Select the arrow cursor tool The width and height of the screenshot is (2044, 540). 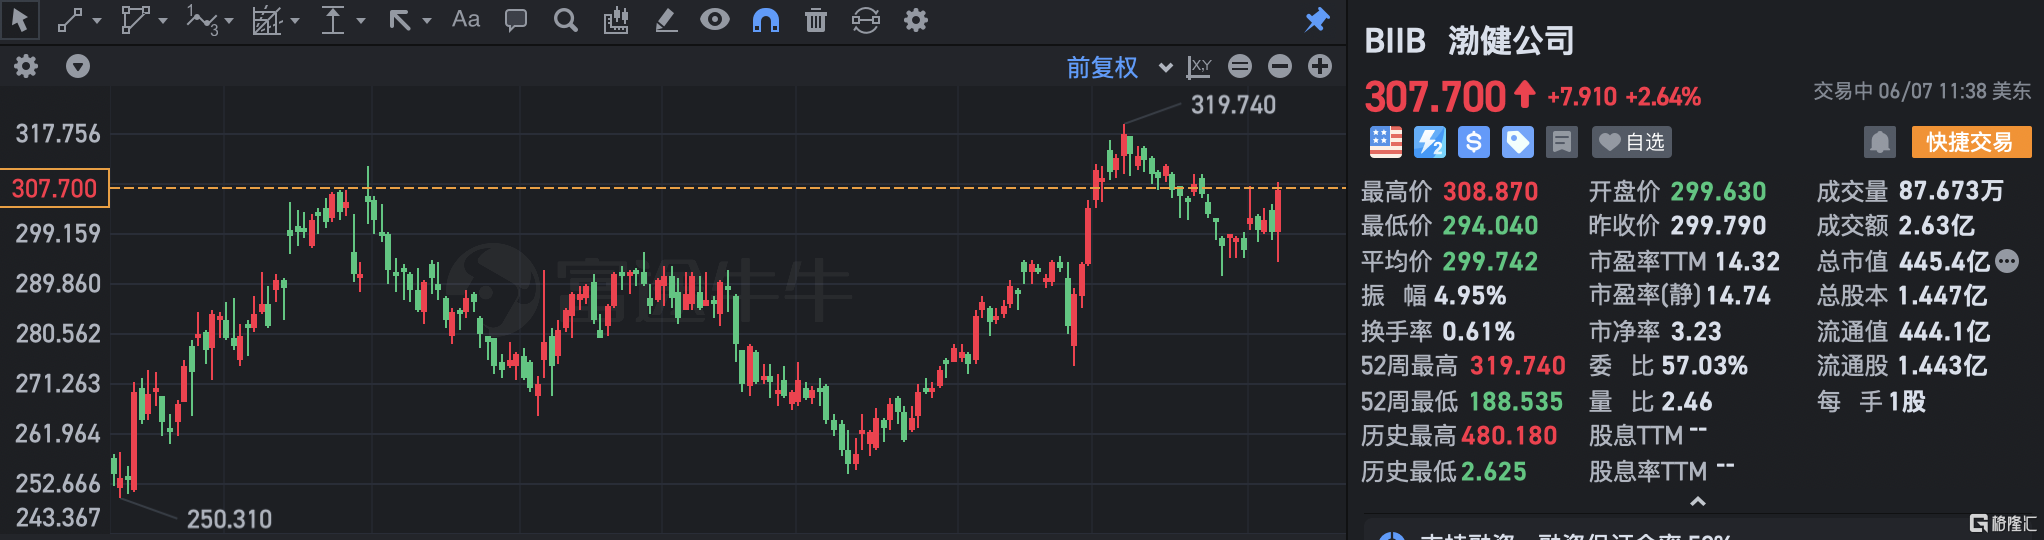19,20
